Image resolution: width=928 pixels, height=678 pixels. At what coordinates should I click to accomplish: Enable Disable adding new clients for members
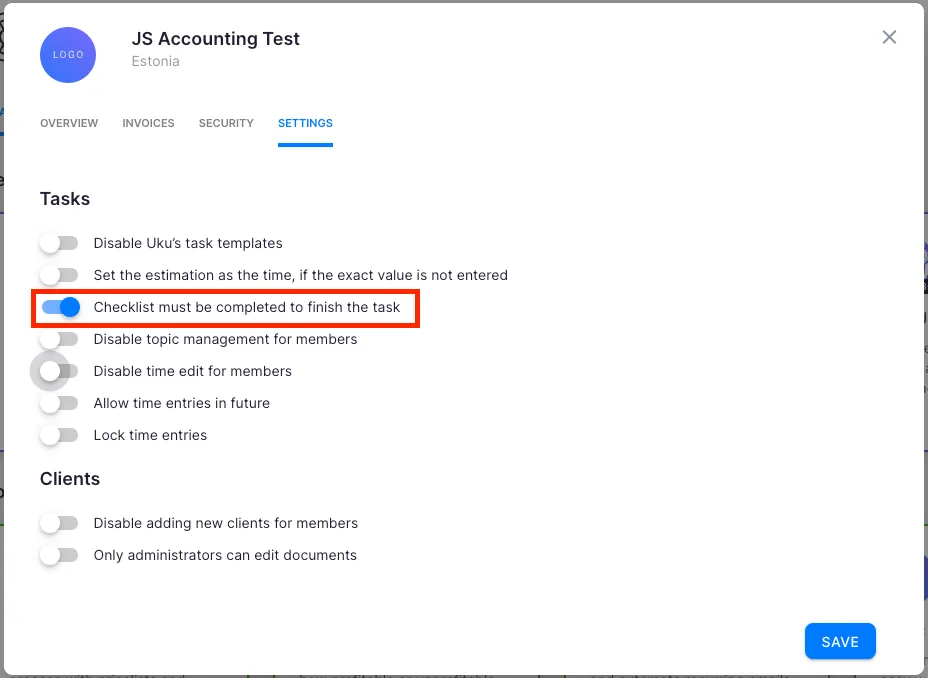tap(60, 523)
